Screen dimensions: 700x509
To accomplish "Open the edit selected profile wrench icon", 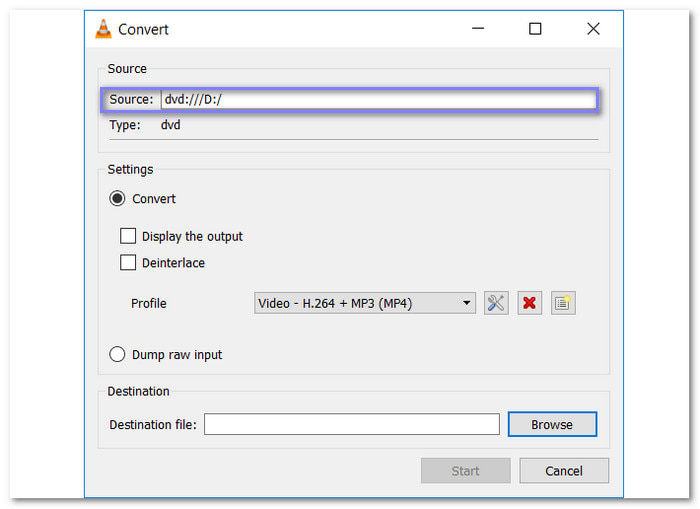I will point(496,303).
